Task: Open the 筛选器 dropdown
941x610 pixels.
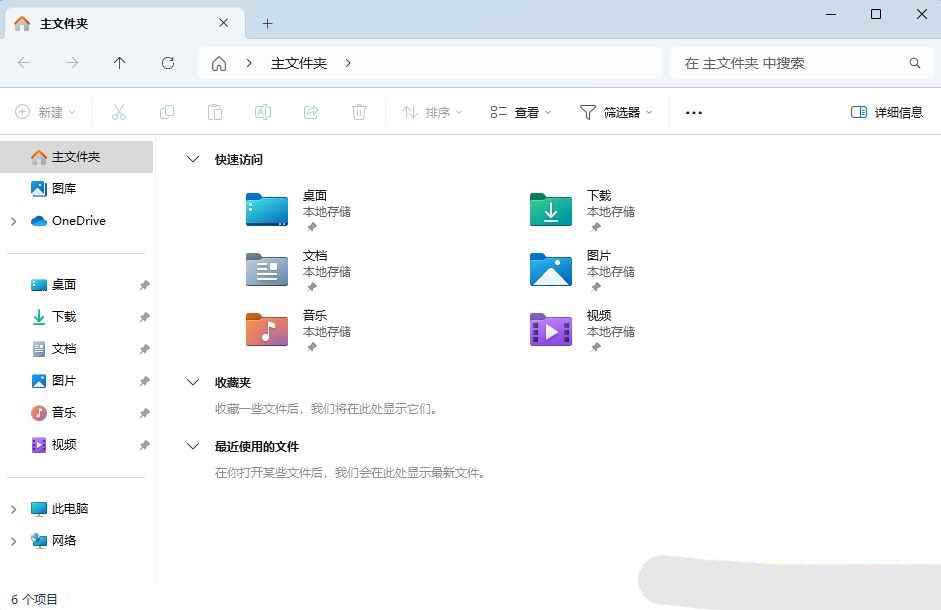Action: [616, 112]
